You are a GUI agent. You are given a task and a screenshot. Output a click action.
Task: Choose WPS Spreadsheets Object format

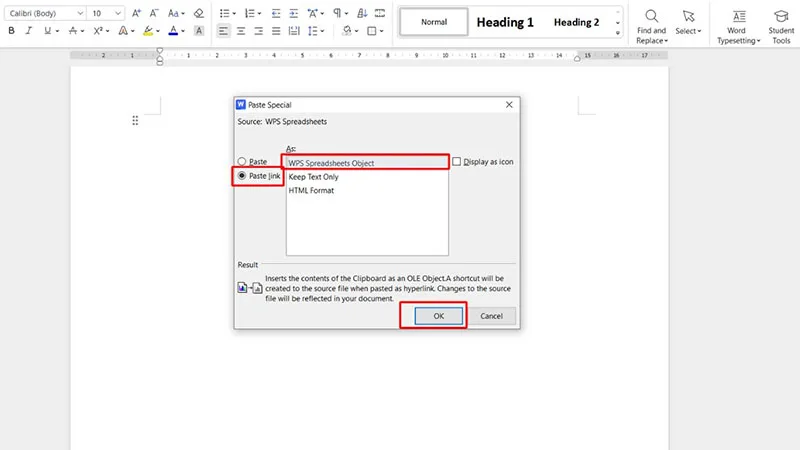pyautogui.click(x=367, y=163)
